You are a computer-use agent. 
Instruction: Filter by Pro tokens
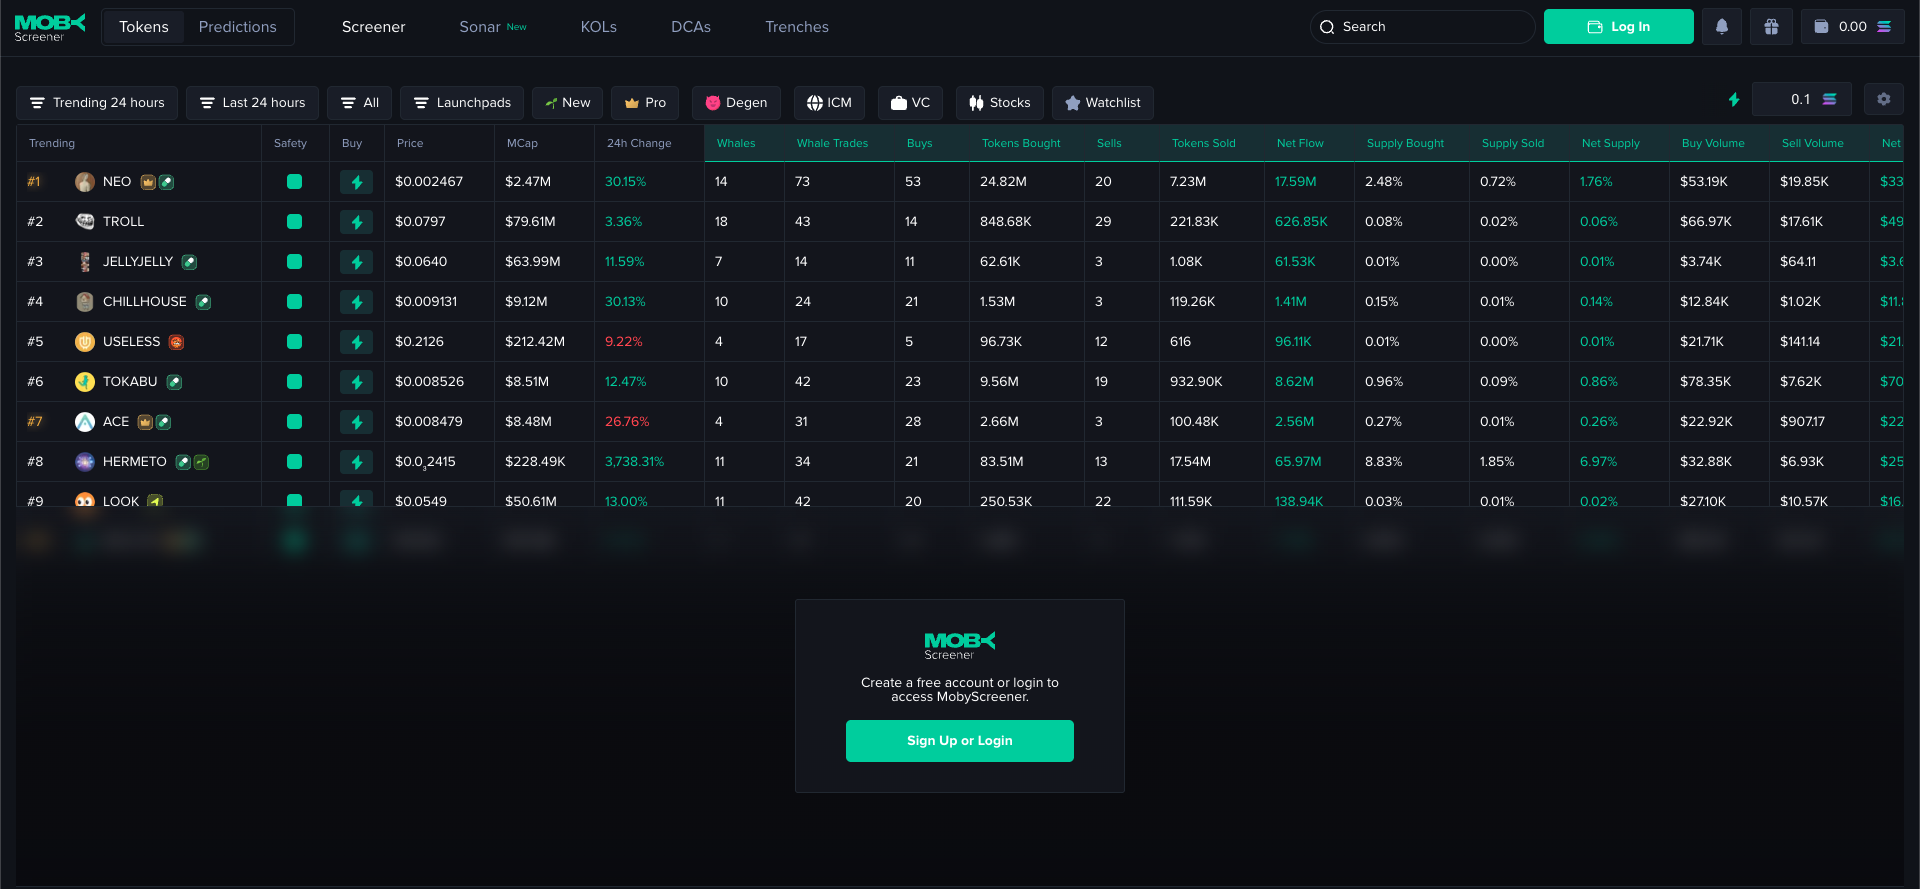tap(645, 103)
